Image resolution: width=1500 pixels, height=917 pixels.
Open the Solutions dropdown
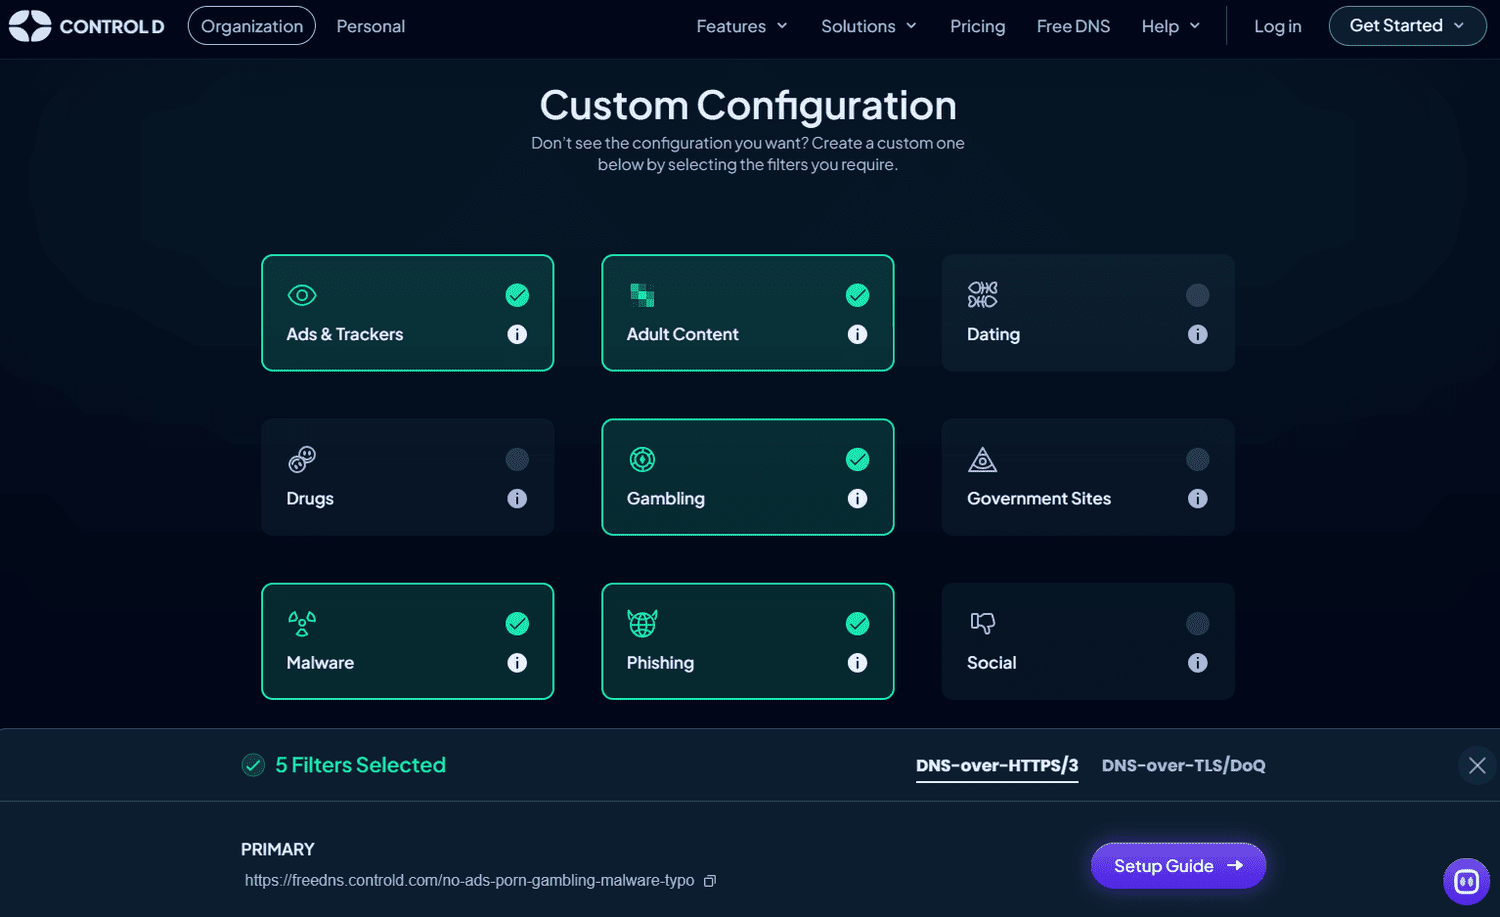pos(868,26)
